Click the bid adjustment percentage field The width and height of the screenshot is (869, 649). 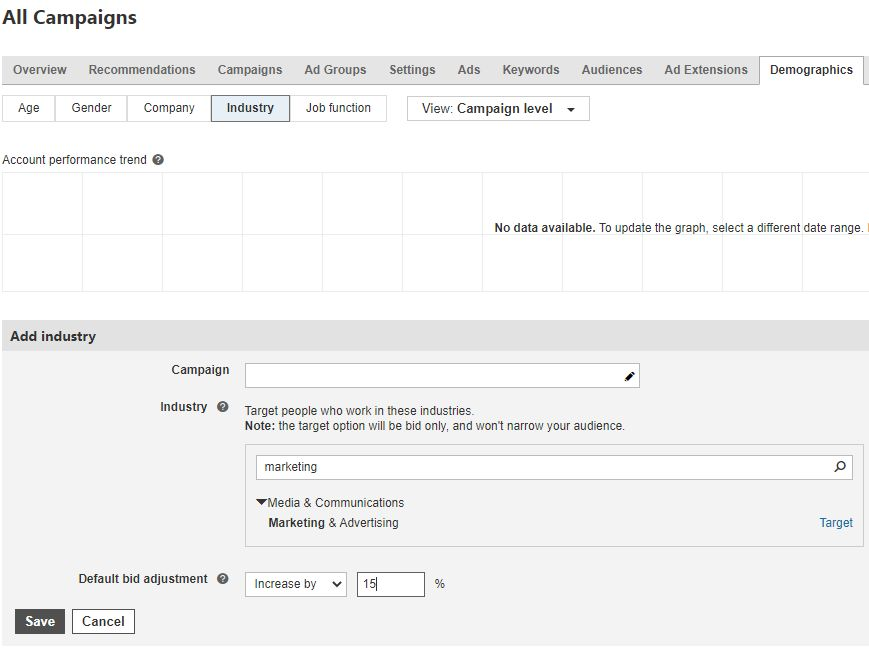(x=391, y=584)
